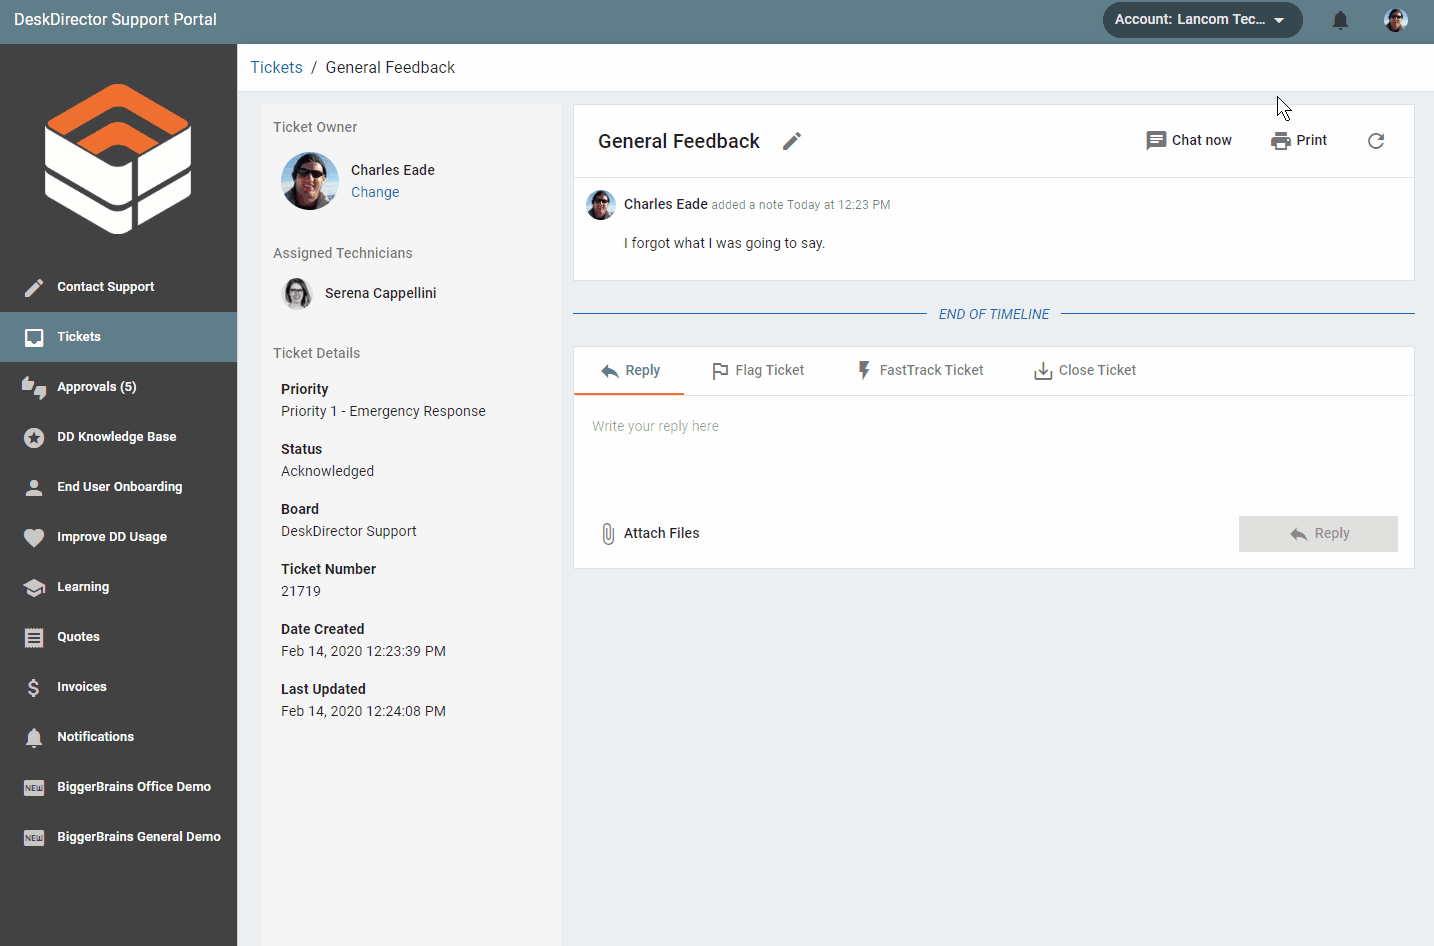
Task: Click the Attach Files paperclip
Action: tap(608, 534)
